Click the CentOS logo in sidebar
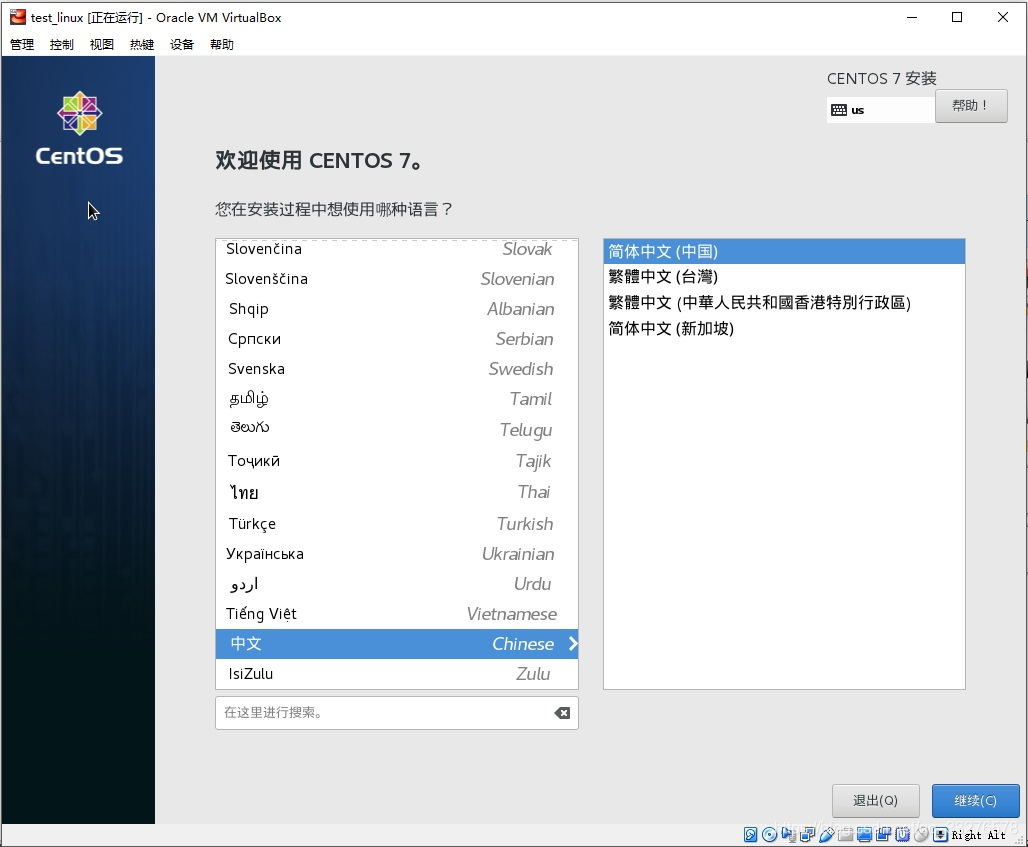 pos(79,128)
